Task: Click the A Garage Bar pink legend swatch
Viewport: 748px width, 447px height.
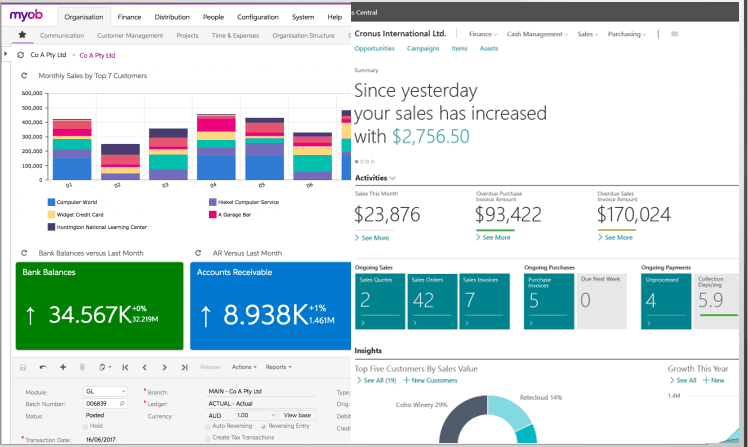Action: (x=213, y=215)
